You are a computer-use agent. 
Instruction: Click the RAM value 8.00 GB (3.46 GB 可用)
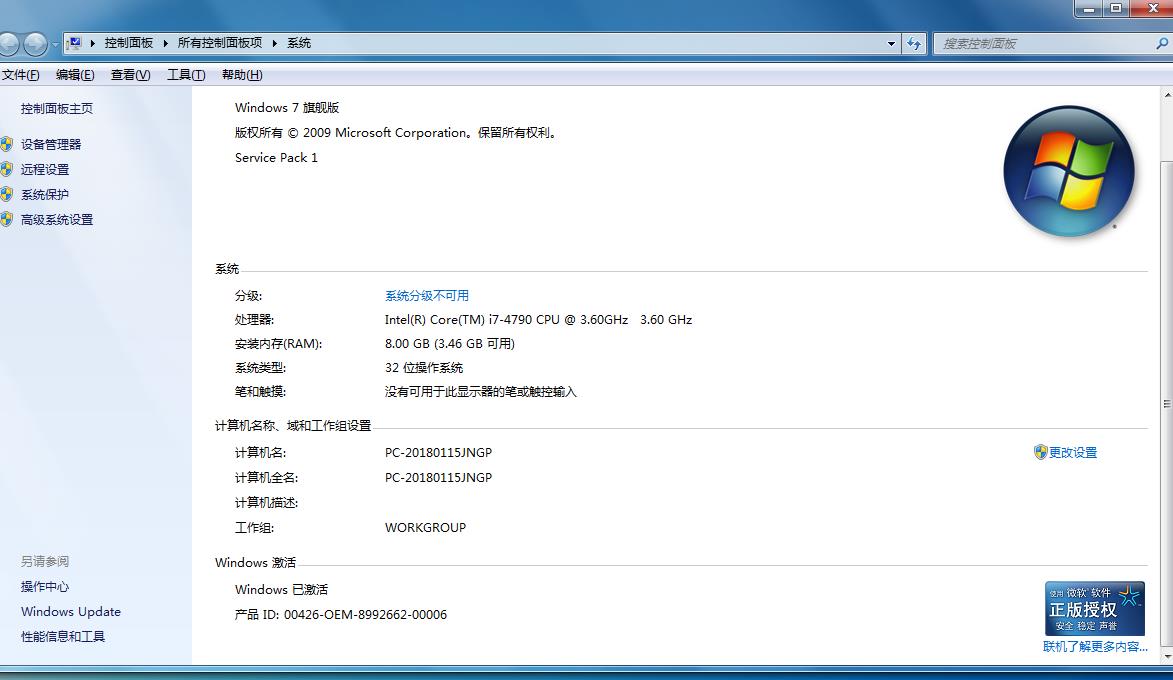pyautogui.click(x=450, y=343)
